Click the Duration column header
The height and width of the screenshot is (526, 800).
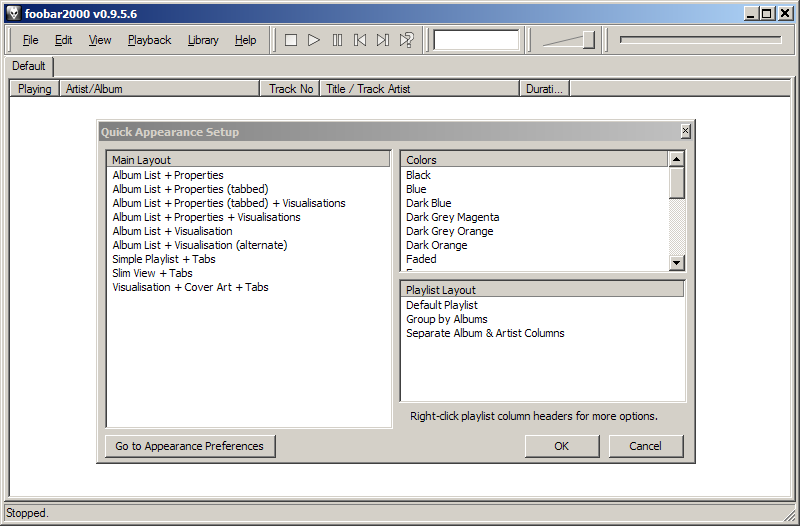(x=544, y=89)
